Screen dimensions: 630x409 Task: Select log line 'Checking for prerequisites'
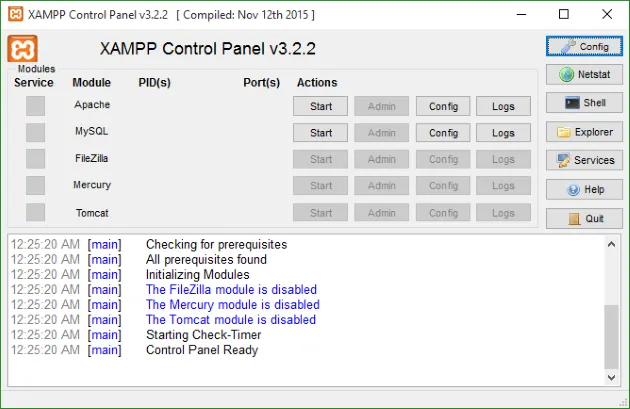(217, 244)
